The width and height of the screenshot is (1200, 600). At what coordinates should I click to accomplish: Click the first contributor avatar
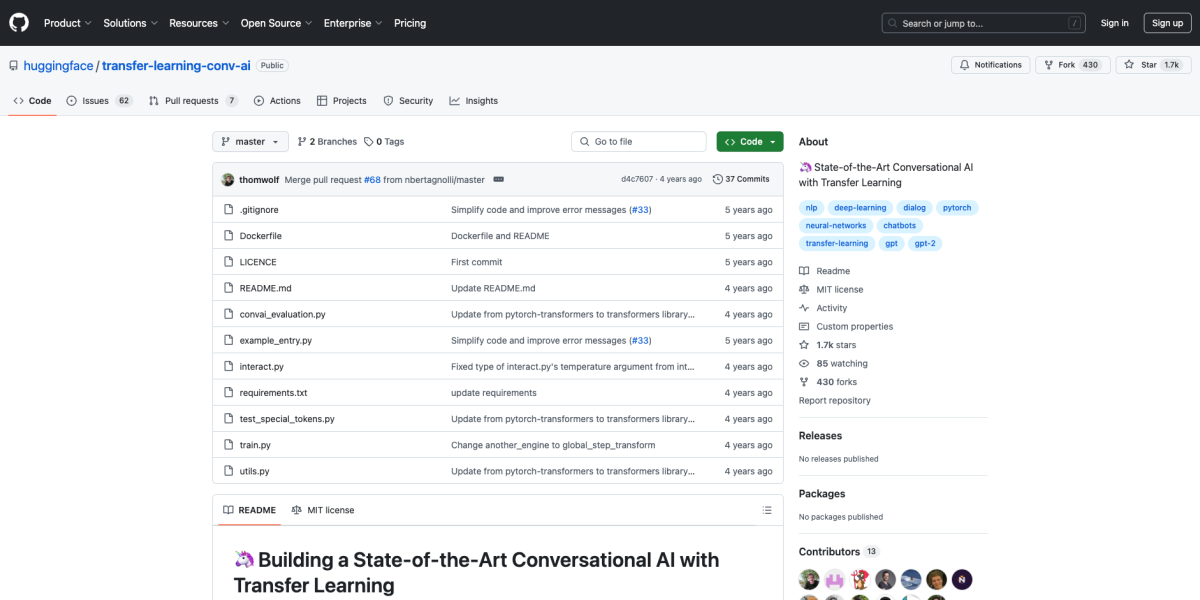point(809,579)
